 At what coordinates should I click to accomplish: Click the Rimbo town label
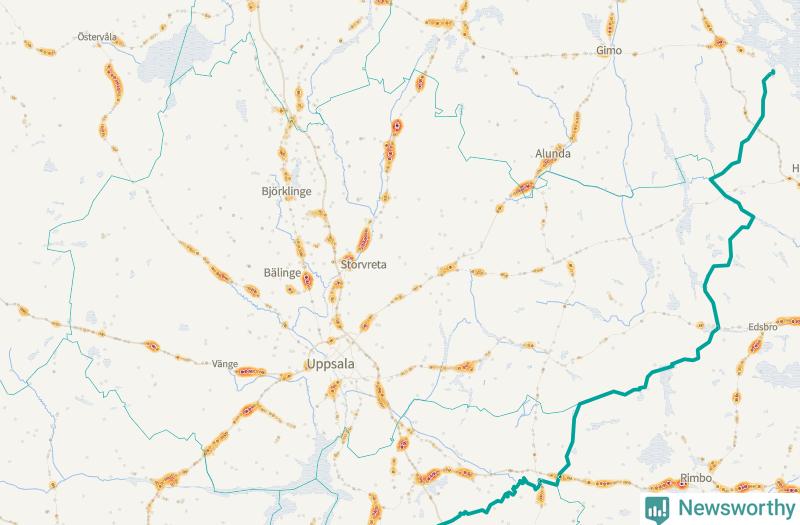point(696,479)
